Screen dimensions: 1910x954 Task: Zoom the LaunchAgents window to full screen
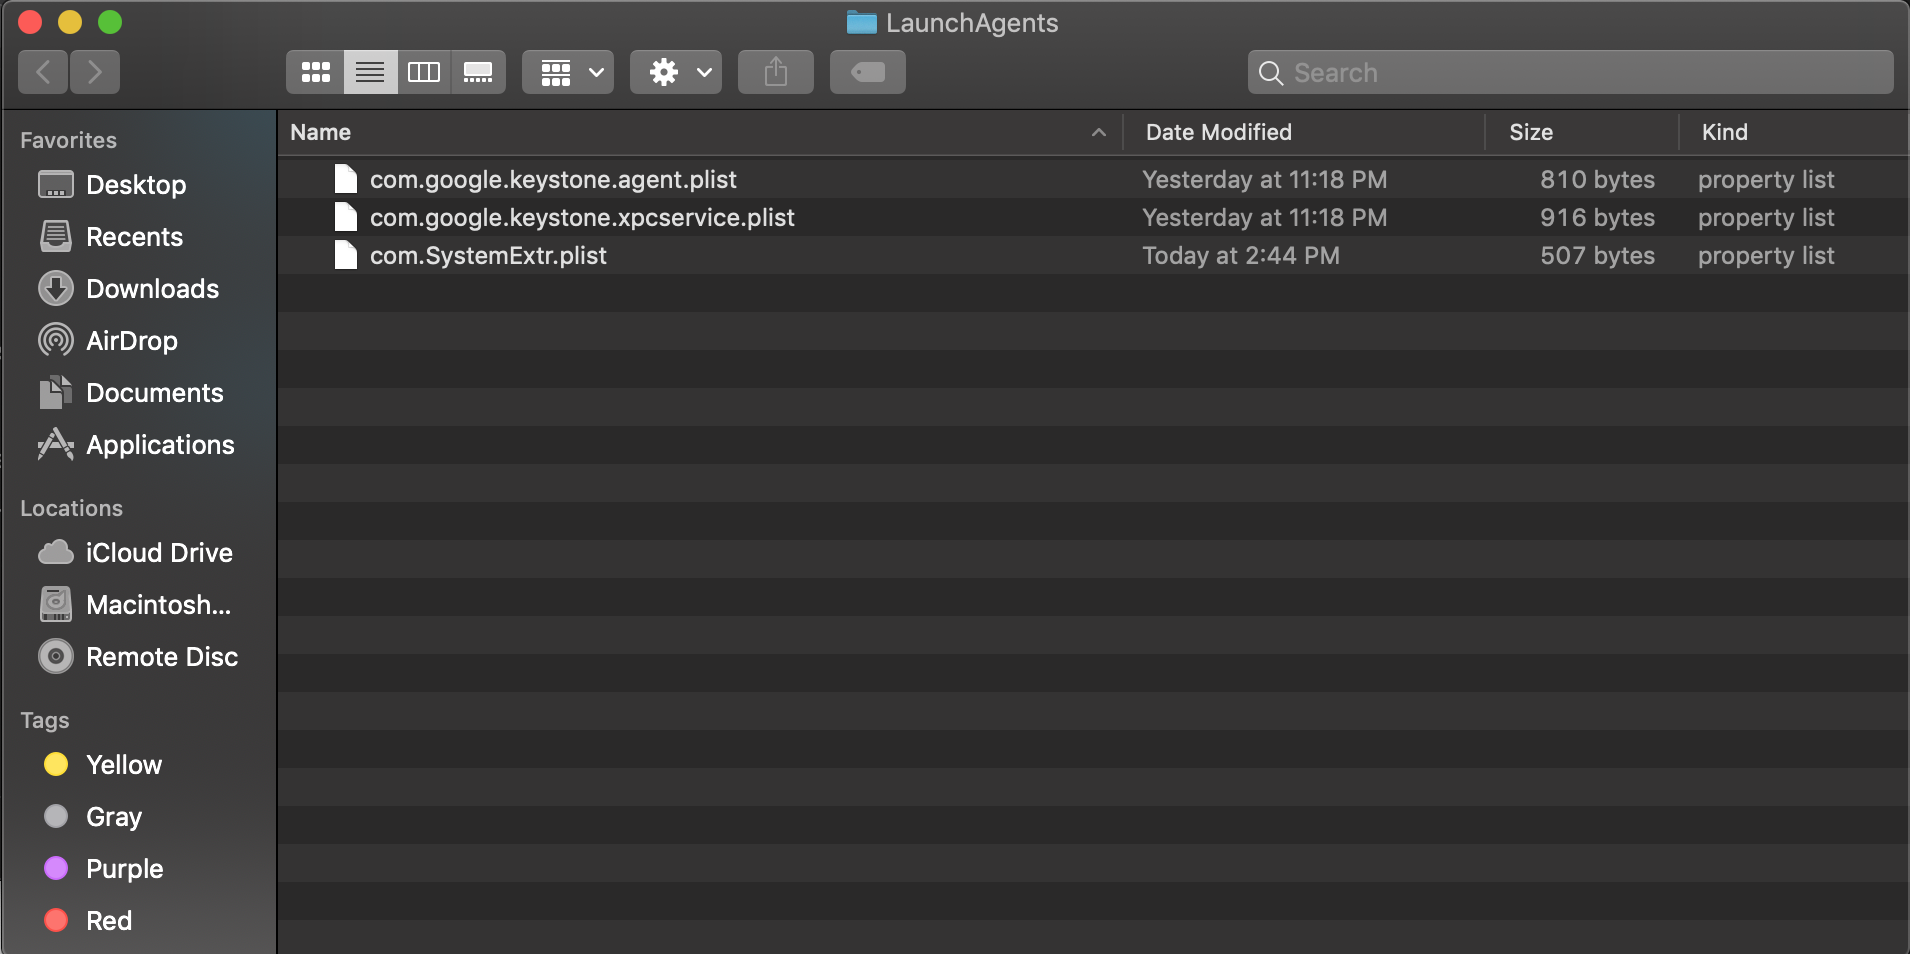[x=110, y=22]
